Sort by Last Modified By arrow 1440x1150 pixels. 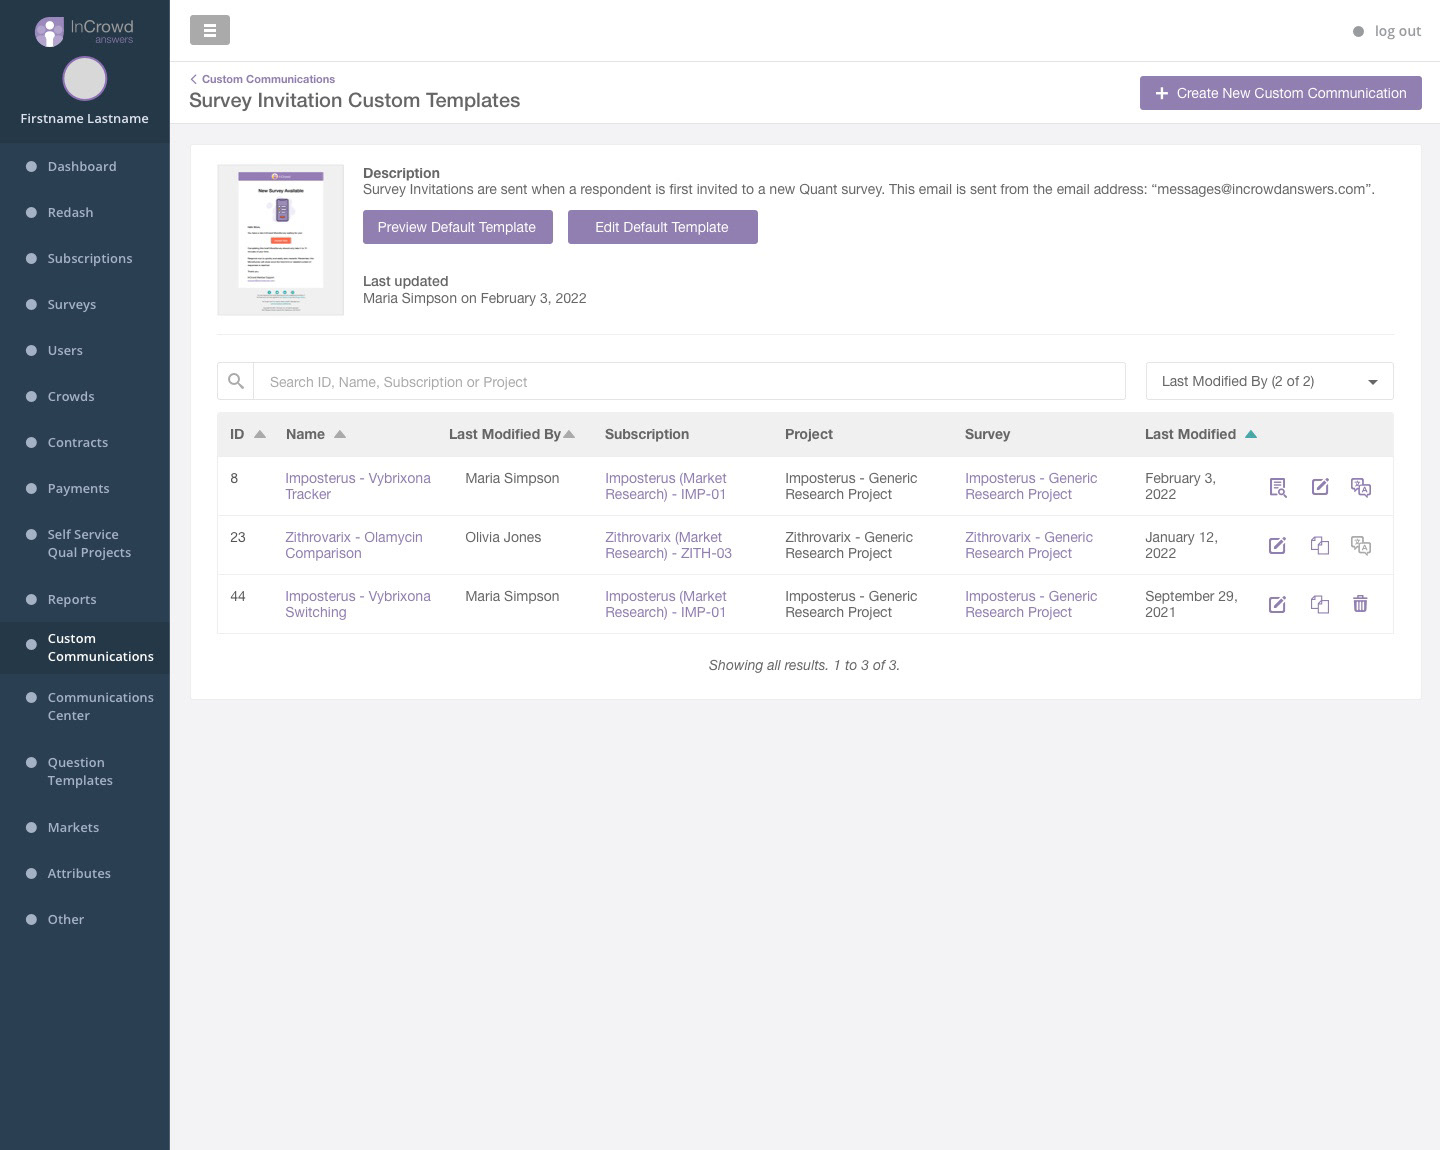point(569,434)
